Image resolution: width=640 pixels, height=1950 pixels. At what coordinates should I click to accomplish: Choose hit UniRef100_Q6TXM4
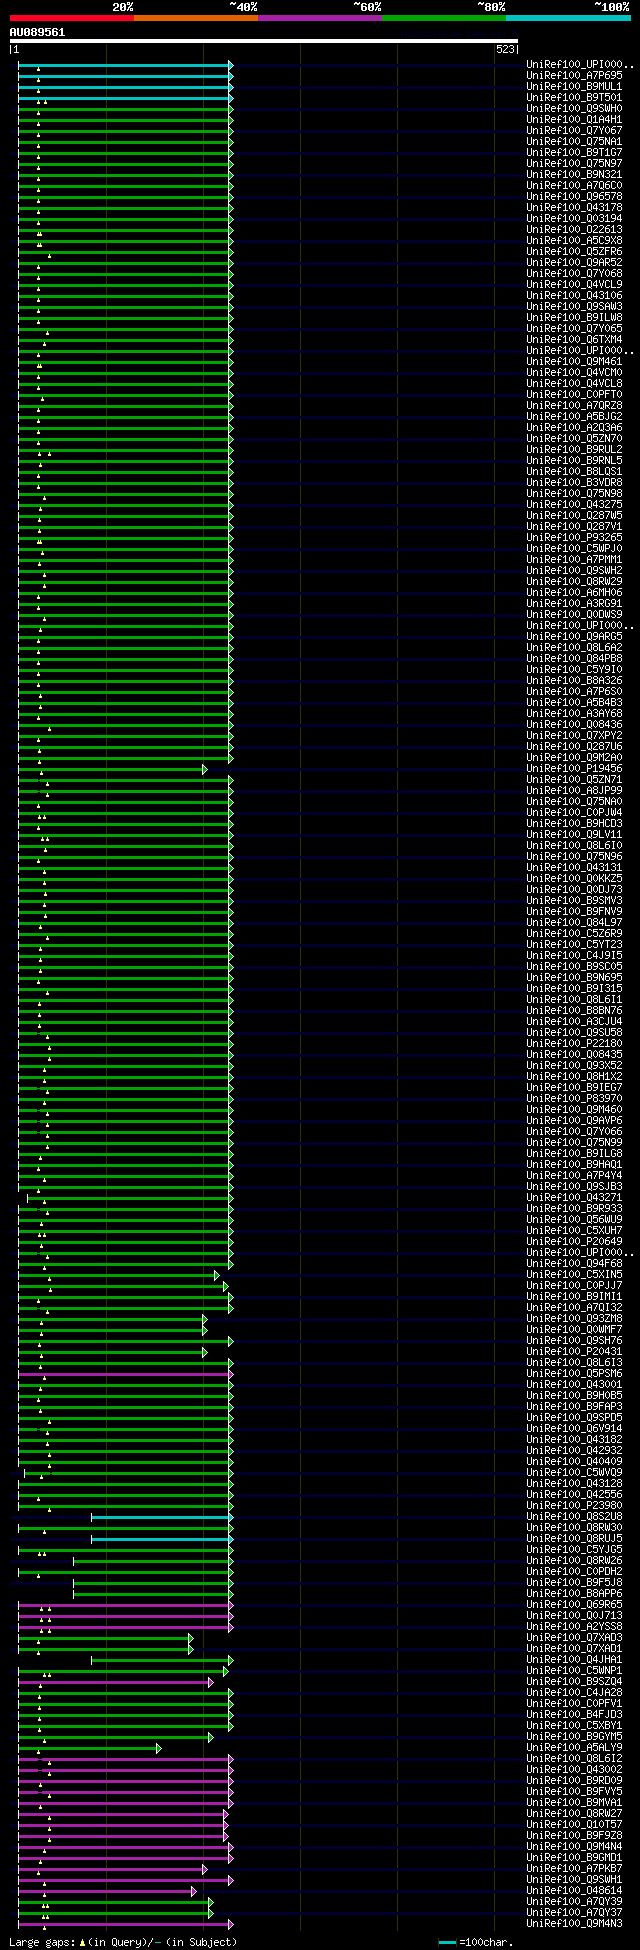click(x=574, y=339)
